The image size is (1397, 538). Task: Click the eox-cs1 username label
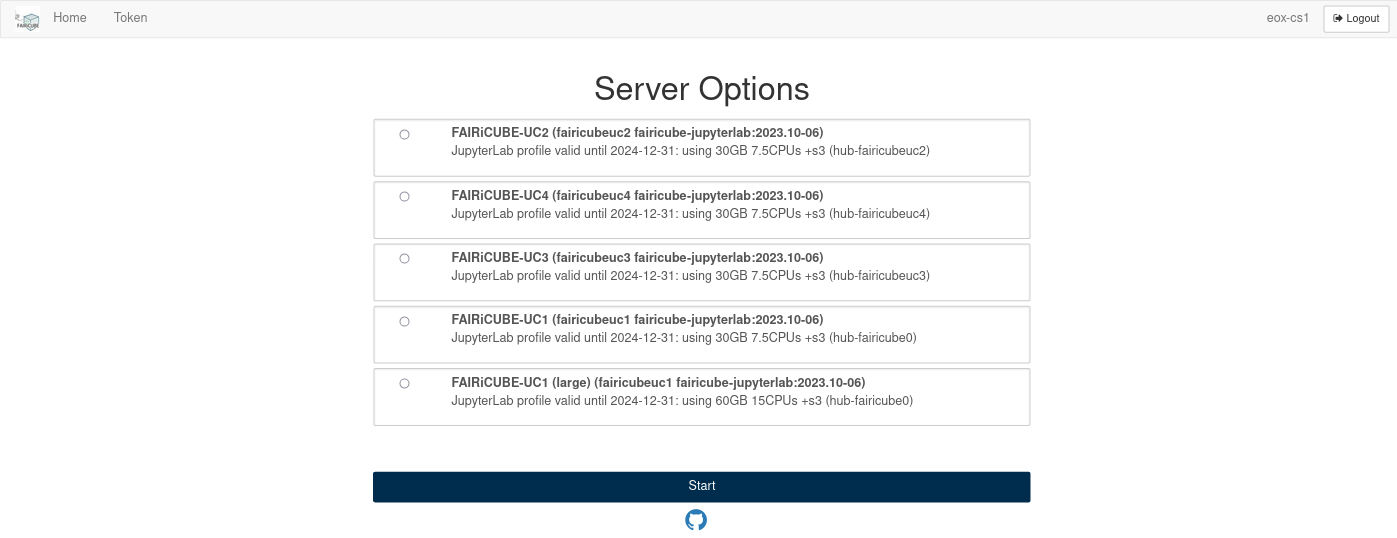tap(1288, 18)
